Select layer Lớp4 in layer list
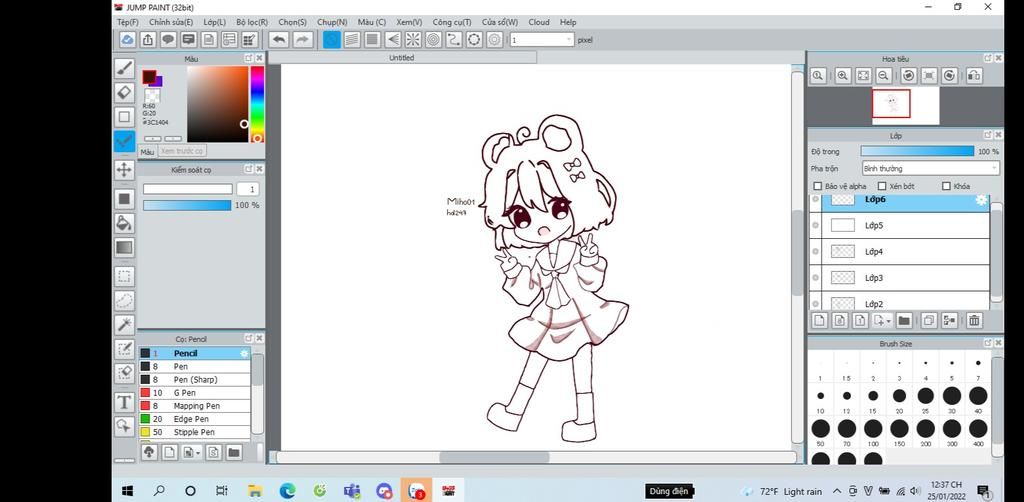This screenshot has height=502, width=1024. point(899,251)
